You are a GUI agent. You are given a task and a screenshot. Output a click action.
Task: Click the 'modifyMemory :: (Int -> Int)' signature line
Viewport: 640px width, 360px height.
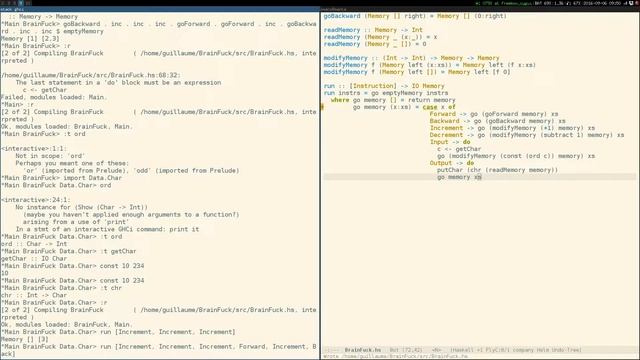point(411,58)
